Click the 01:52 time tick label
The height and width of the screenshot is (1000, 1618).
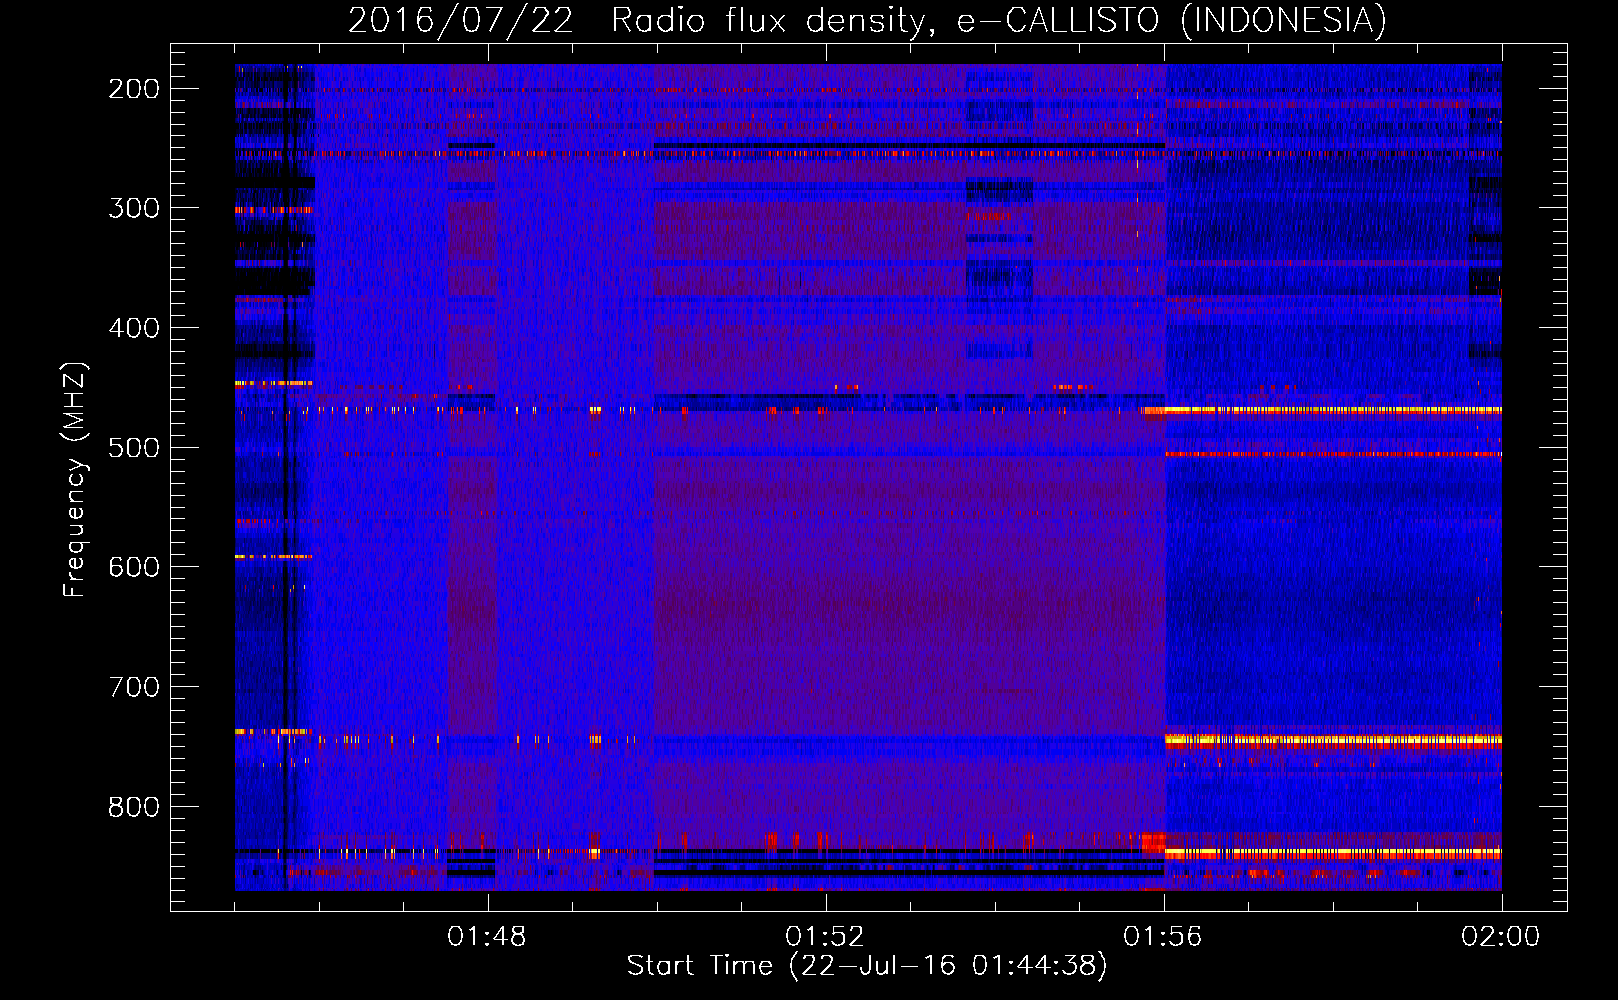825,937
